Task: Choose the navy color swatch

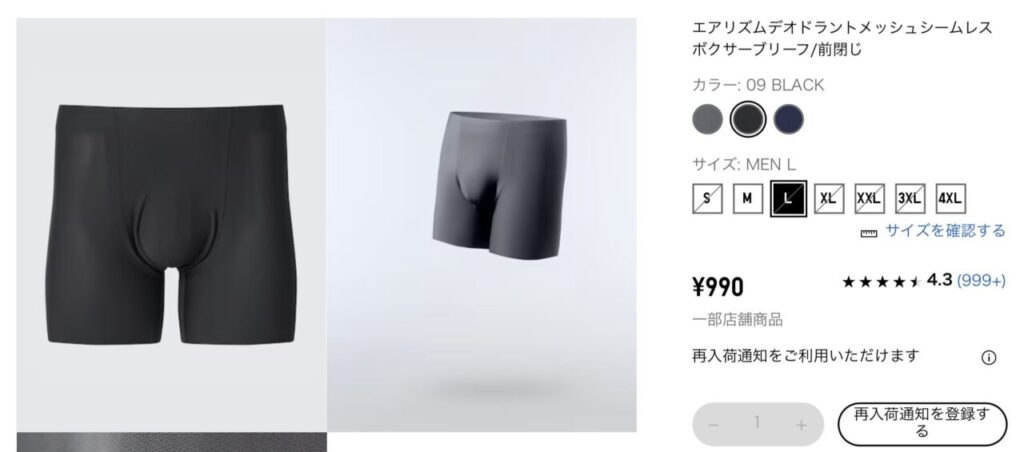Action: coord(788,120)
